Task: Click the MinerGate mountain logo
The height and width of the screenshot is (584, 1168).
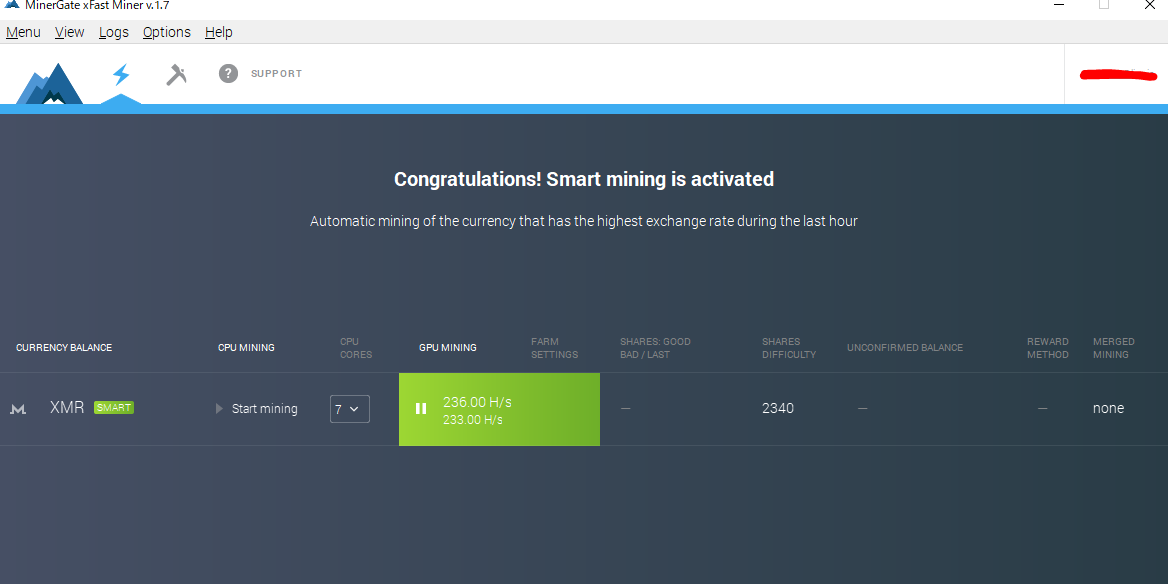Action: tap(49, 83)
